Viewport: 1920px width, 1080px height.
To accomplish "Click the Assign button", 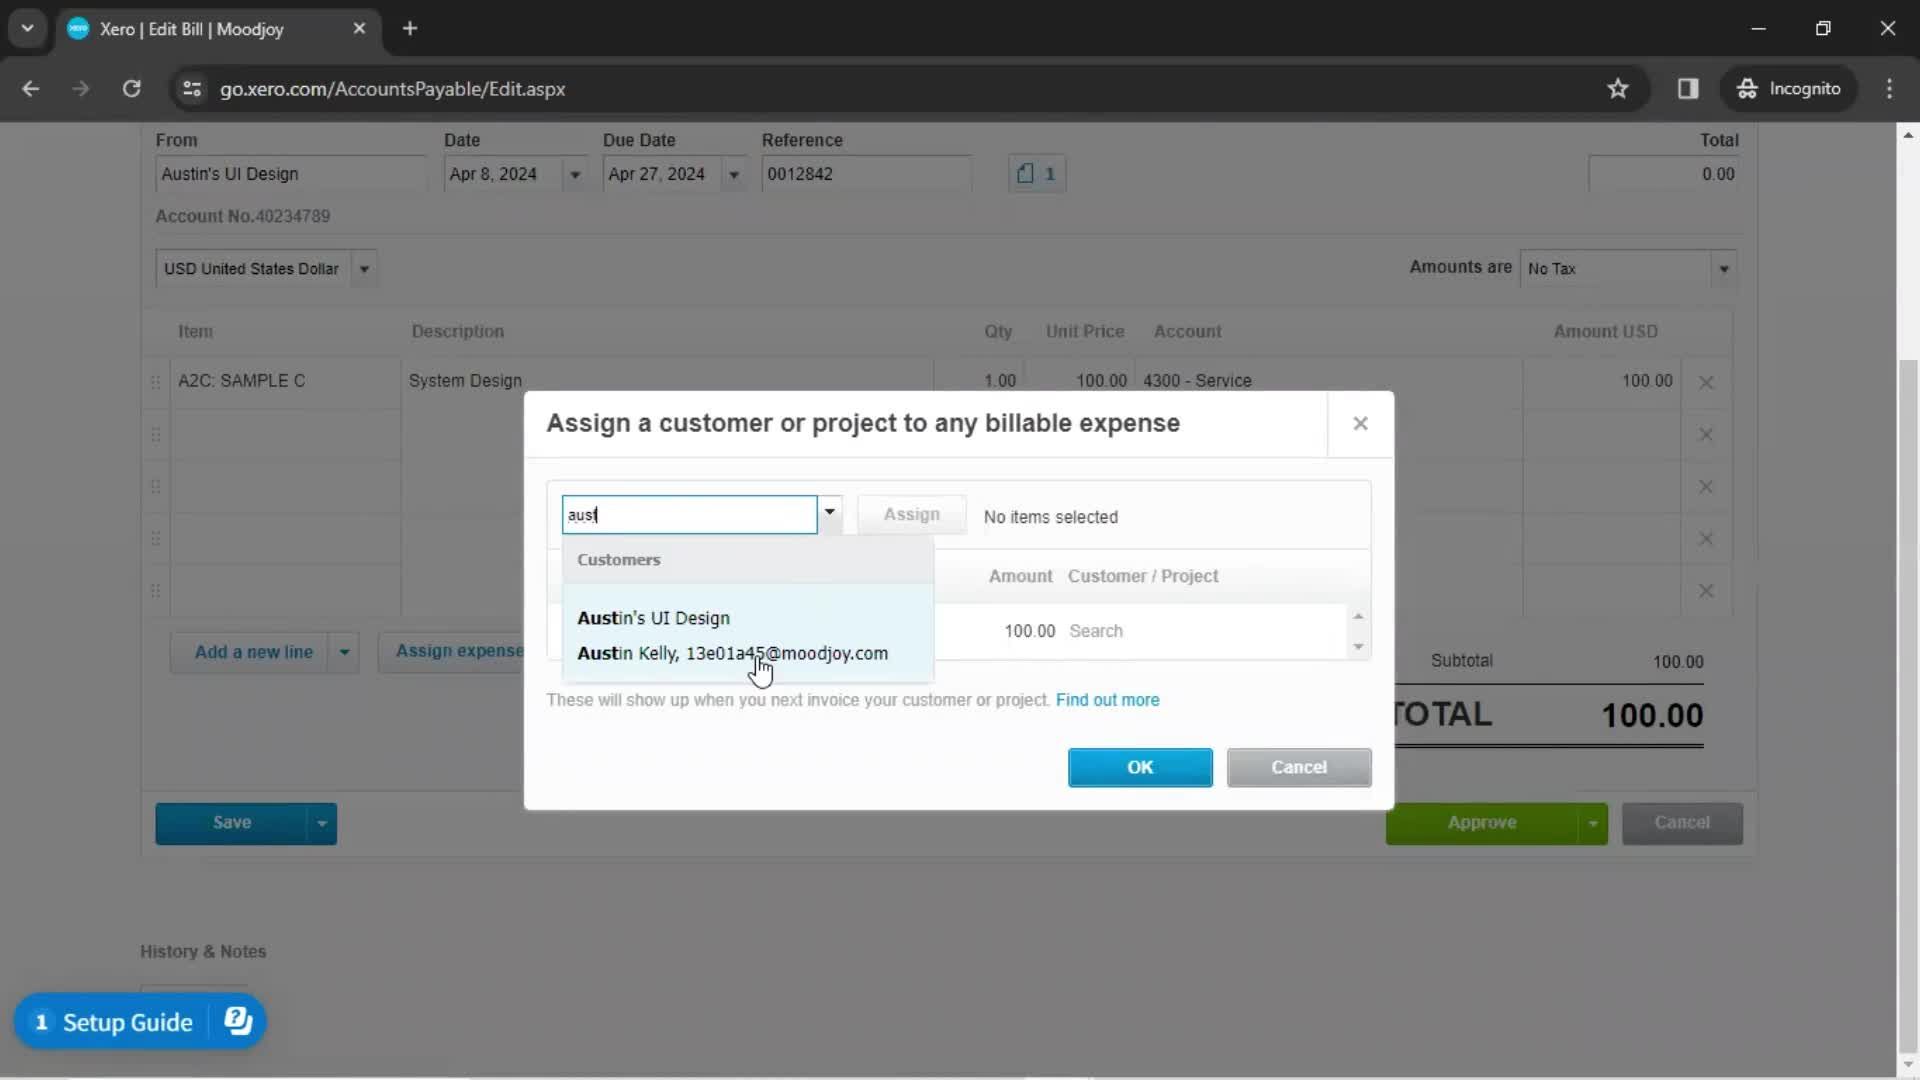I will [911, 514].
